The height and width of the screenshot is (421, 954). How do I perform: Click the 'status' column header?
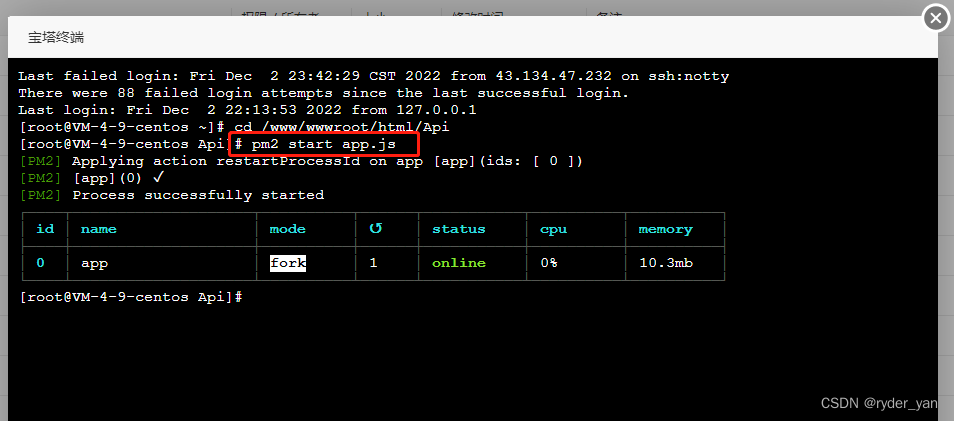459,229
